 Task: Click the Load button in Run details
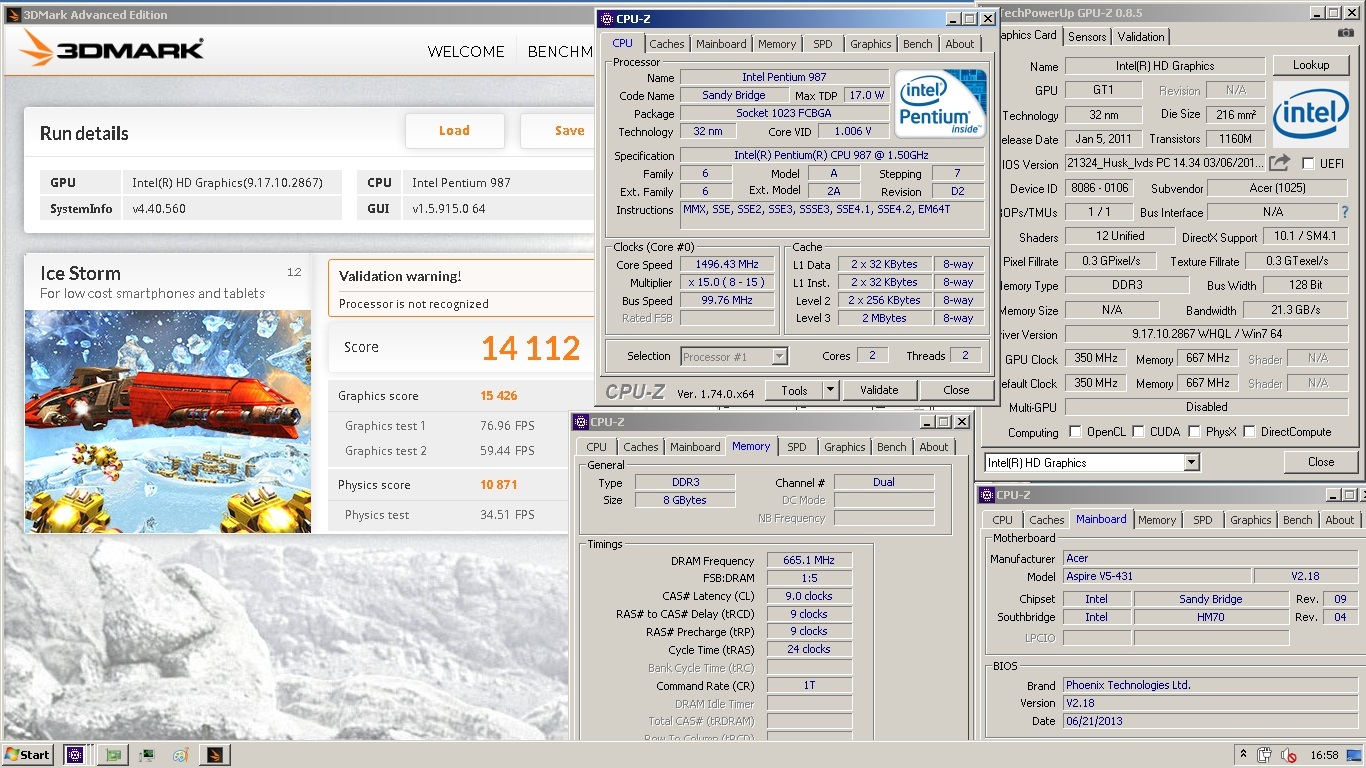click(x=454, y=131)
